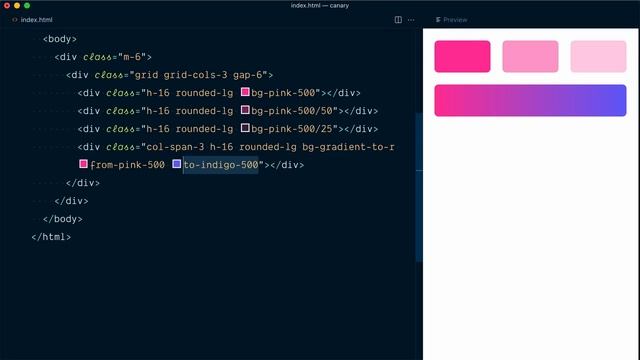Screen dimensions: 640x360
Task: Click the half-opacity pink box in preview
Action: [530, 56]
